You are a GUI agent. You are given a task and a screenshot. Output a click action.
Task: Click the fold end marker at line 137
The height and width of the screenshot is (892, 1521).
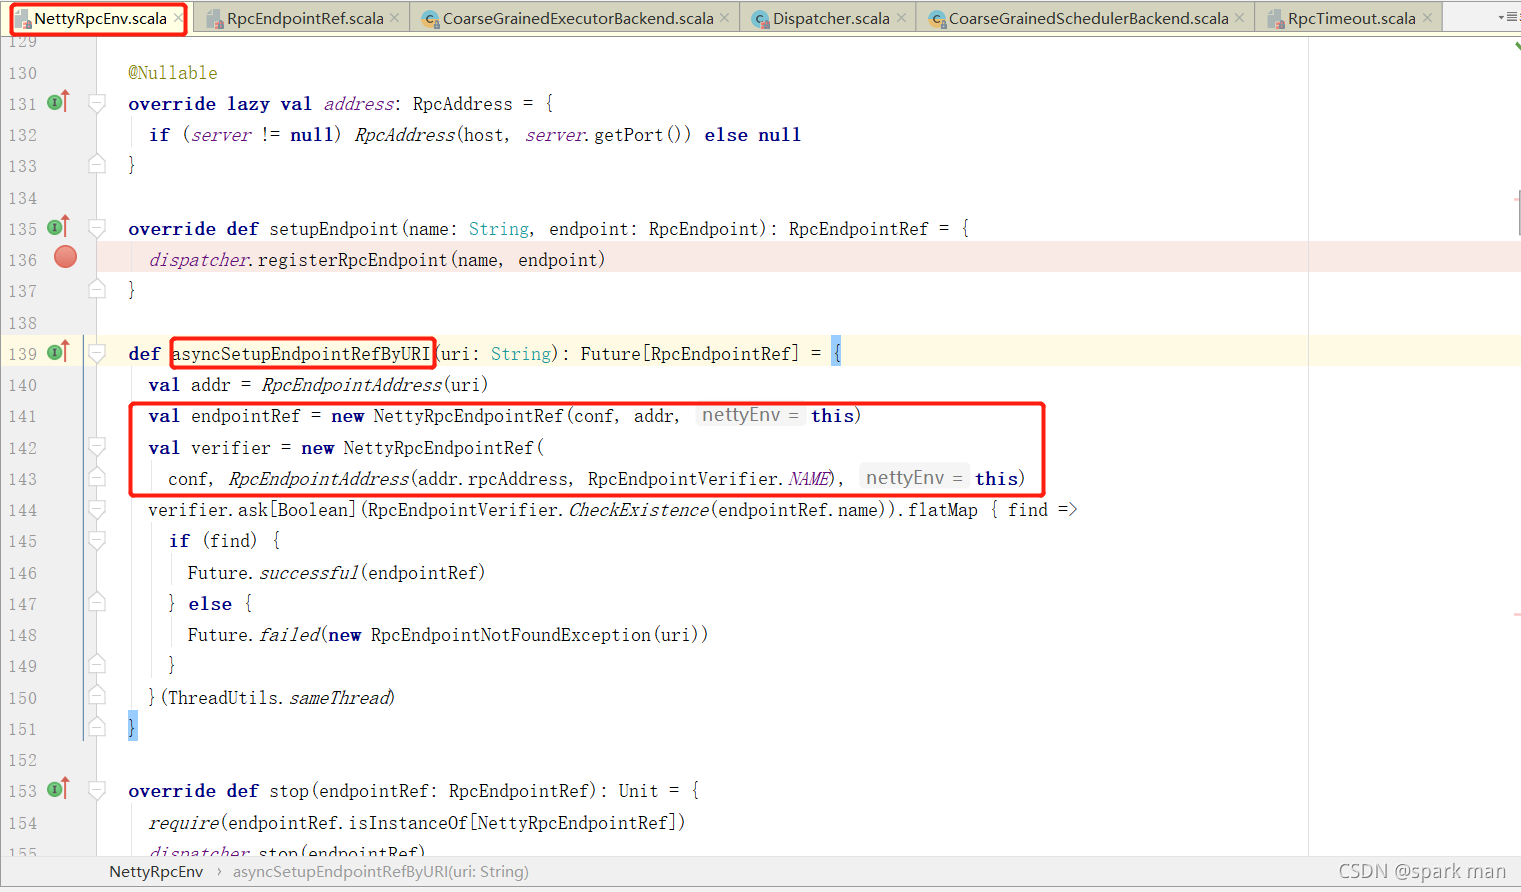coord(97,289)
